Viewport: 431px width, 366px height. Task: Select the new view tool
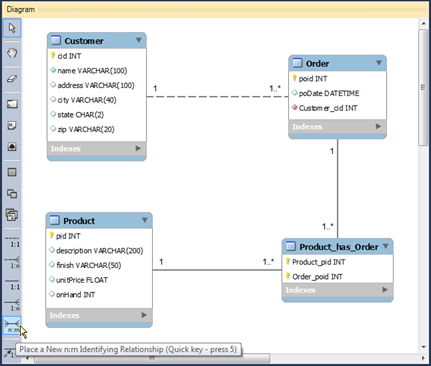point(12,193)
